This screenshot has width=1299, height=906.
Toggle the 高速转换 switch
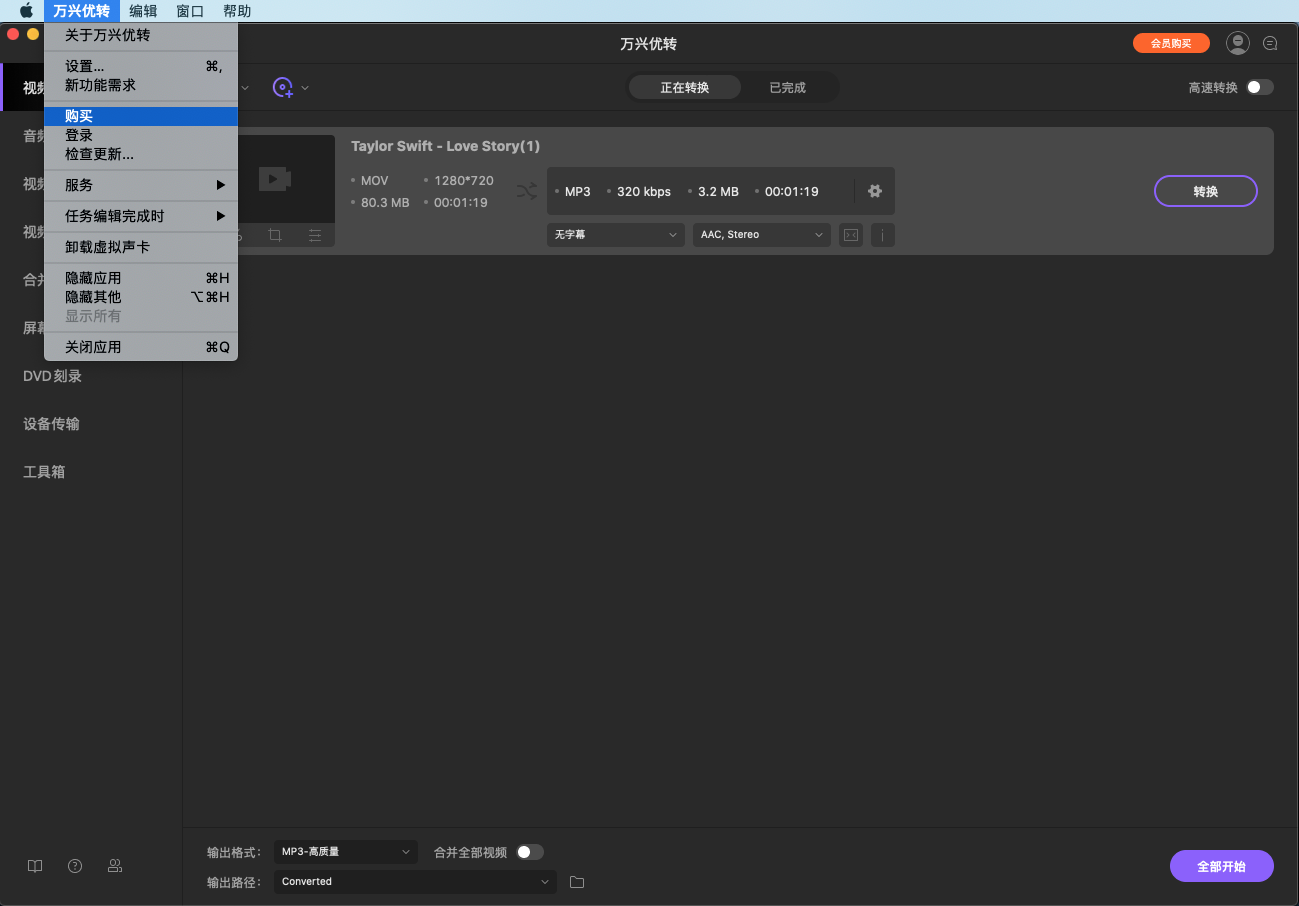(1260, 87)
